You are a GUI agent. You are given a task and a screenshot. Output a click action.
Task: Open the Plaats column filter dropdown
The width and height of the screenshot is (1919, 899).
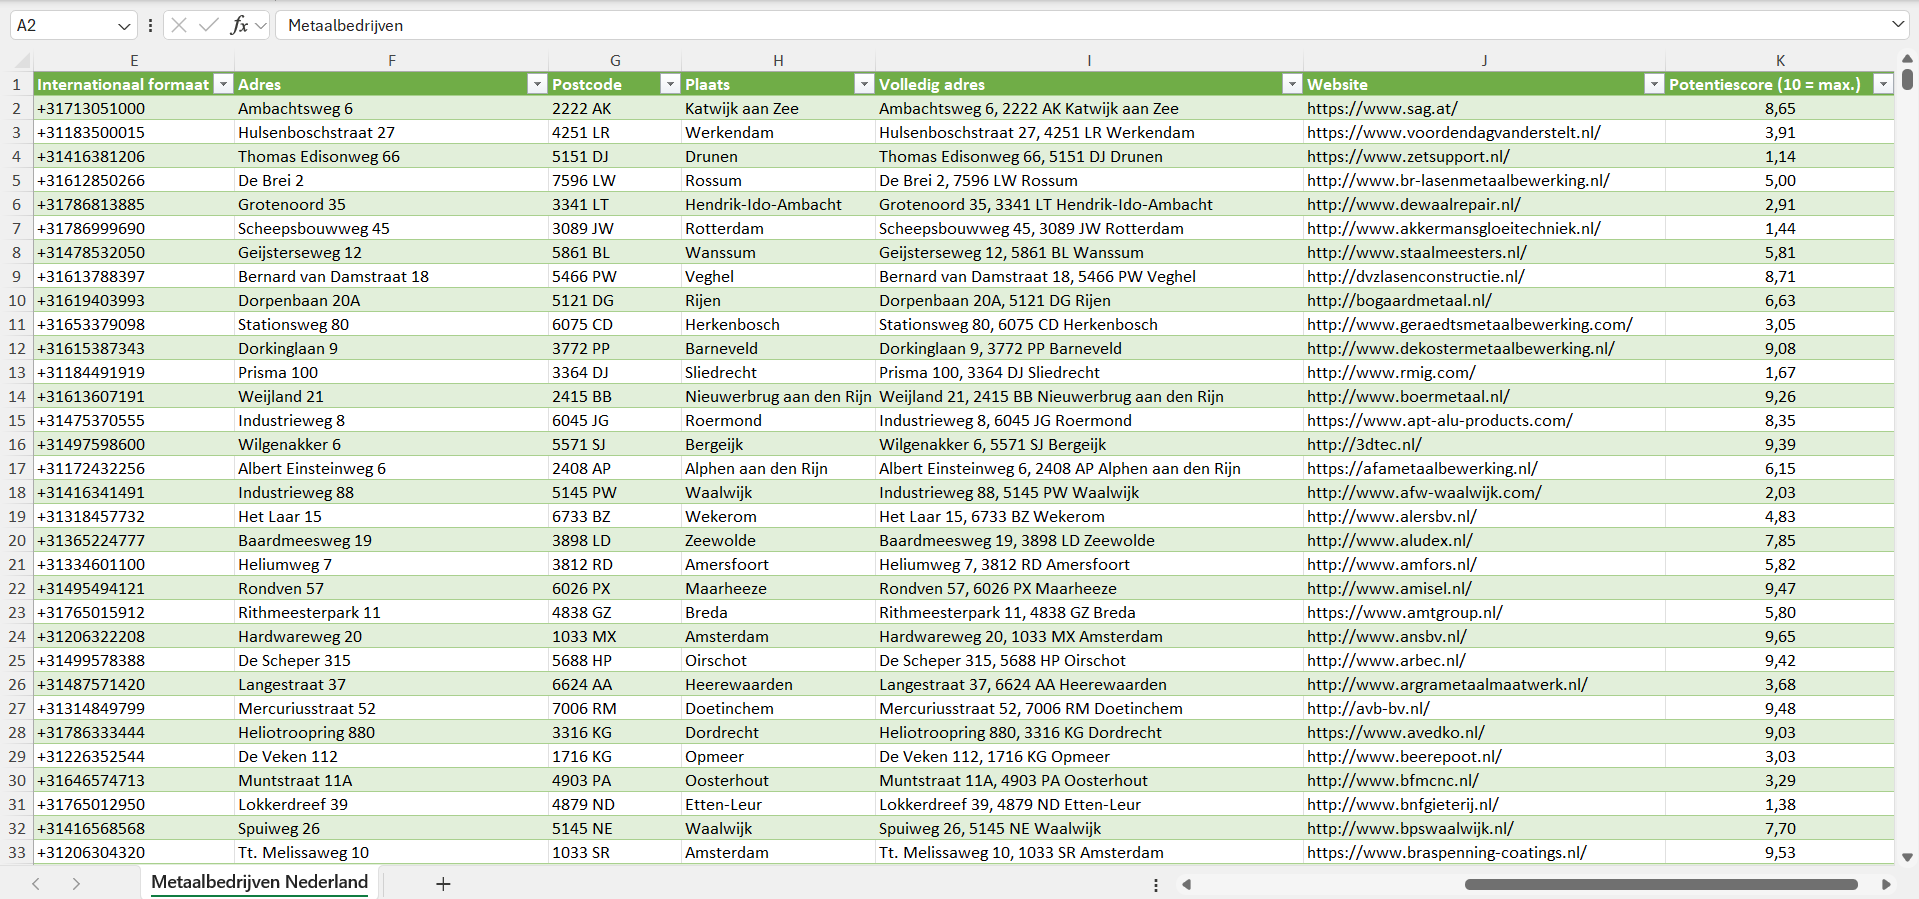[x=864, y=84]
